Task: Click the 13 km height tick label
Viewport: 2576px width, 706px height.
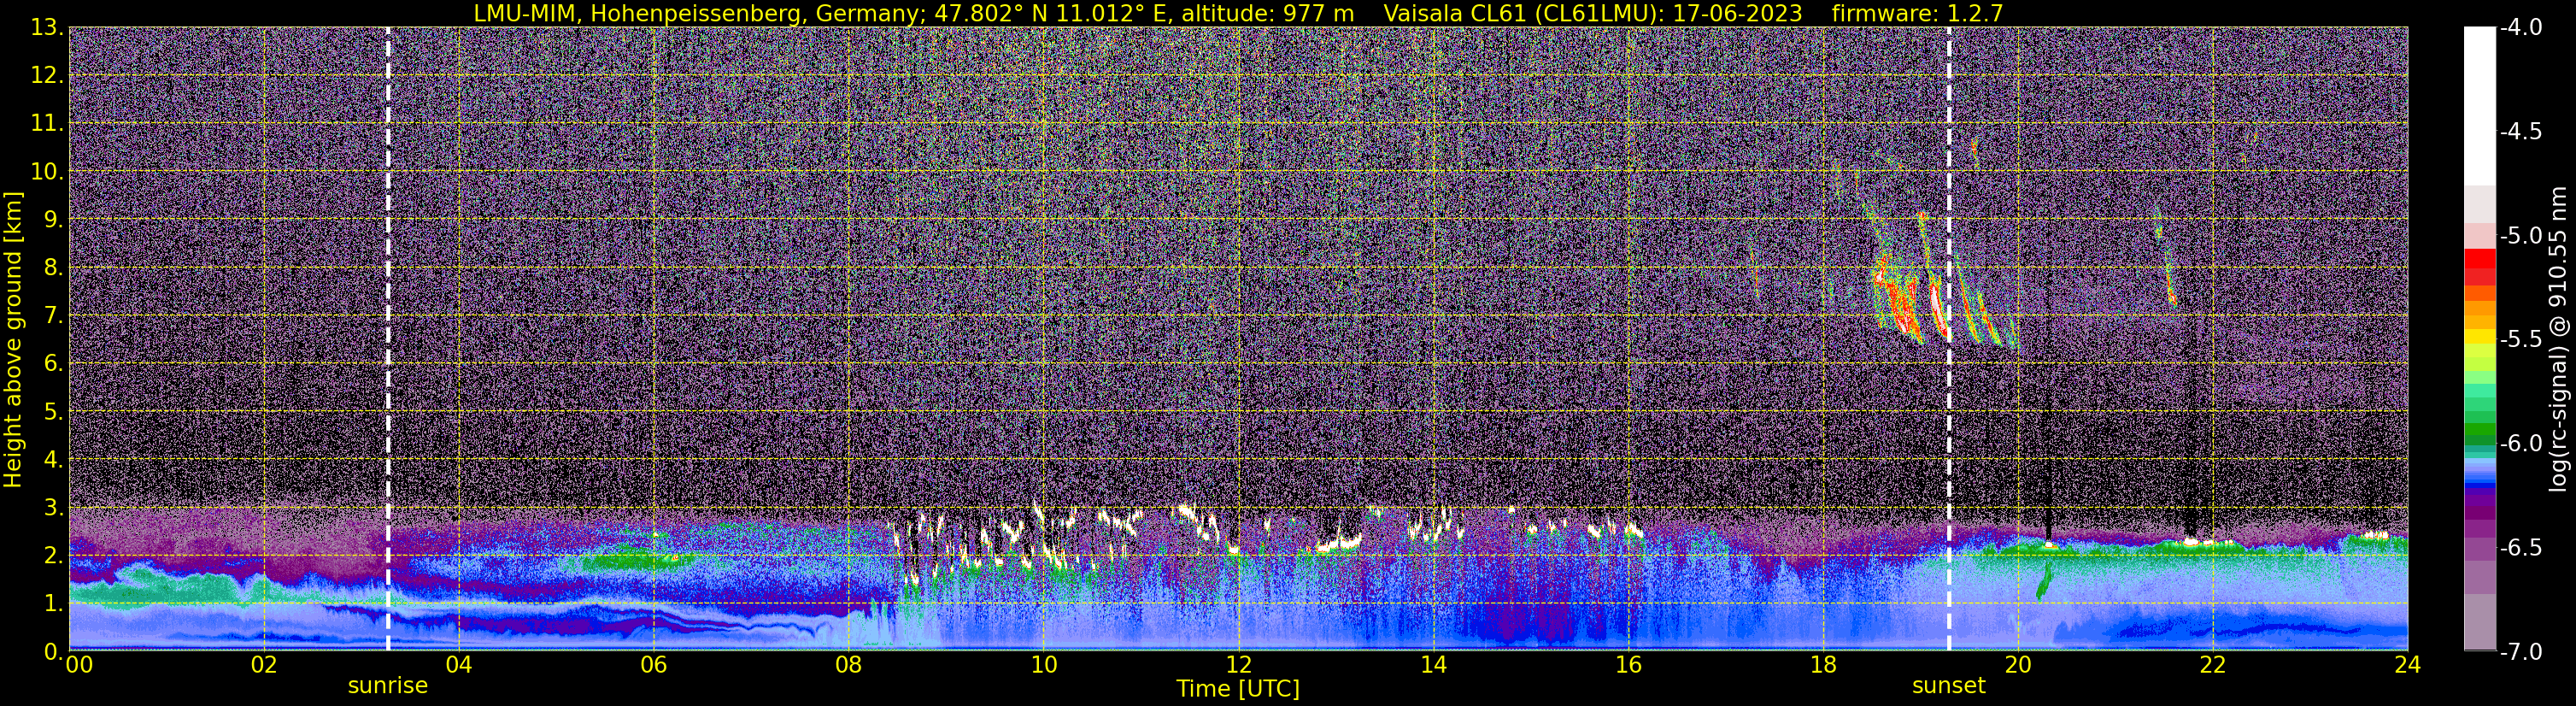Action: 46,27
